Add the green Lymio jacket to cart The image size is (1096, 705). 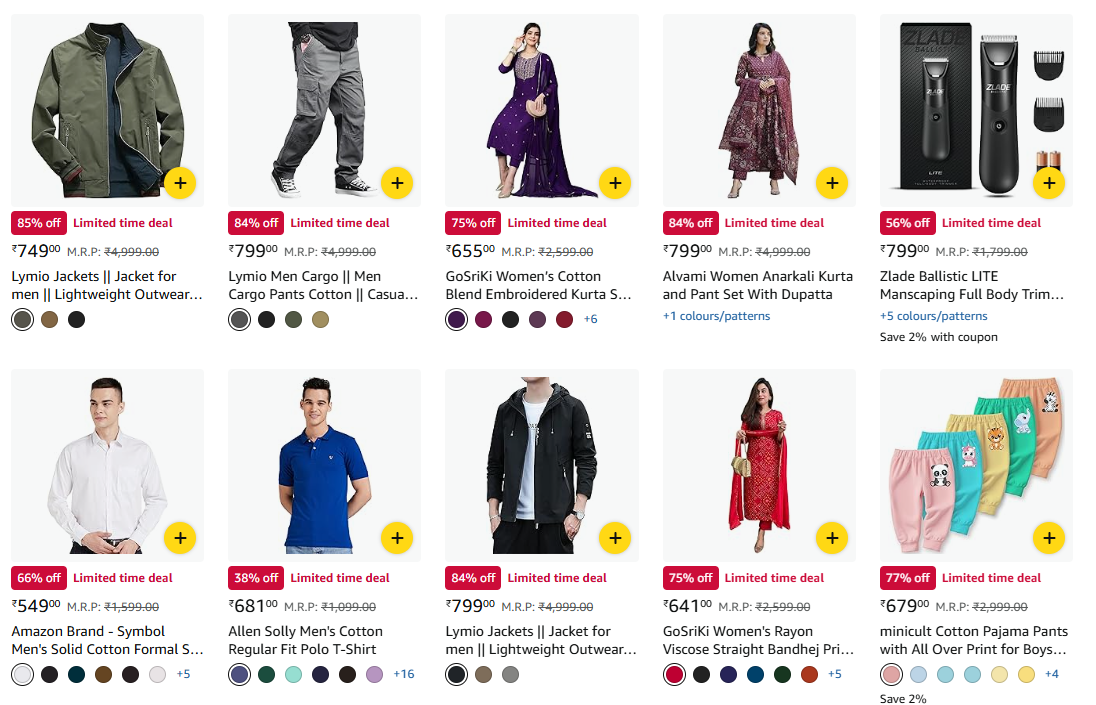pyautogui.click(x=180, y=183)
